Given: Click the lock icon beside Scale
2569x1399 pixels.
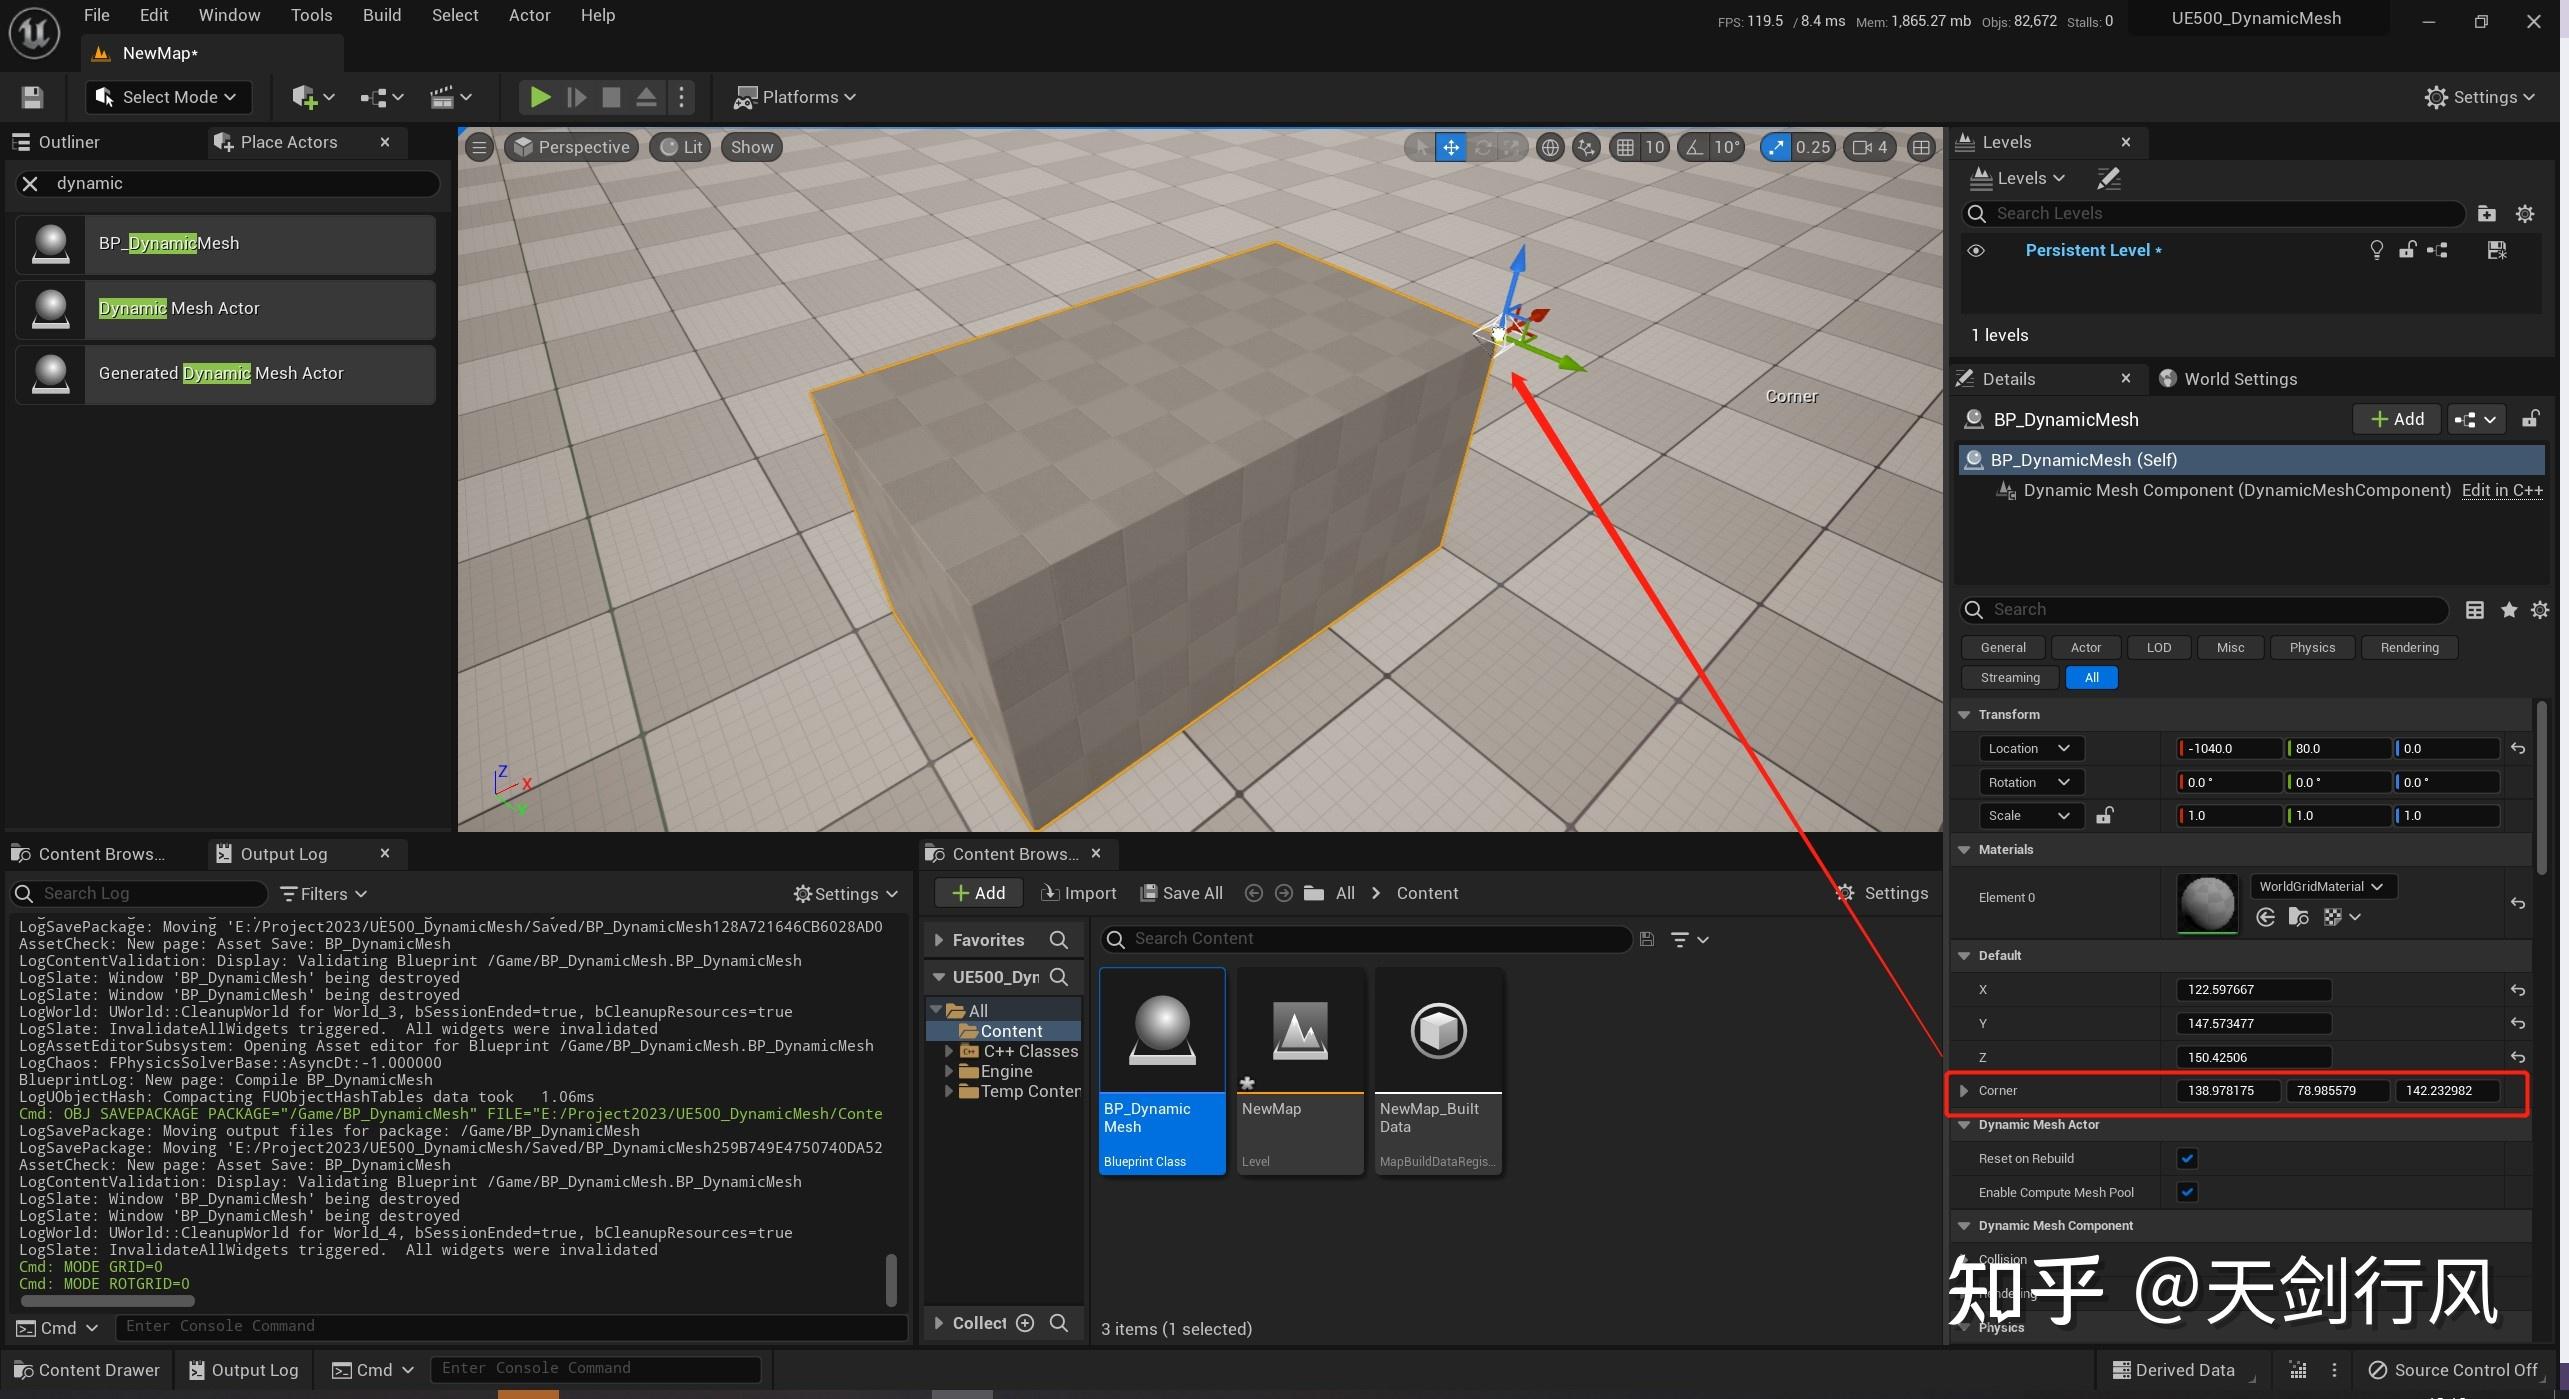Looking at the screenshot, I should pos(2104,816).
